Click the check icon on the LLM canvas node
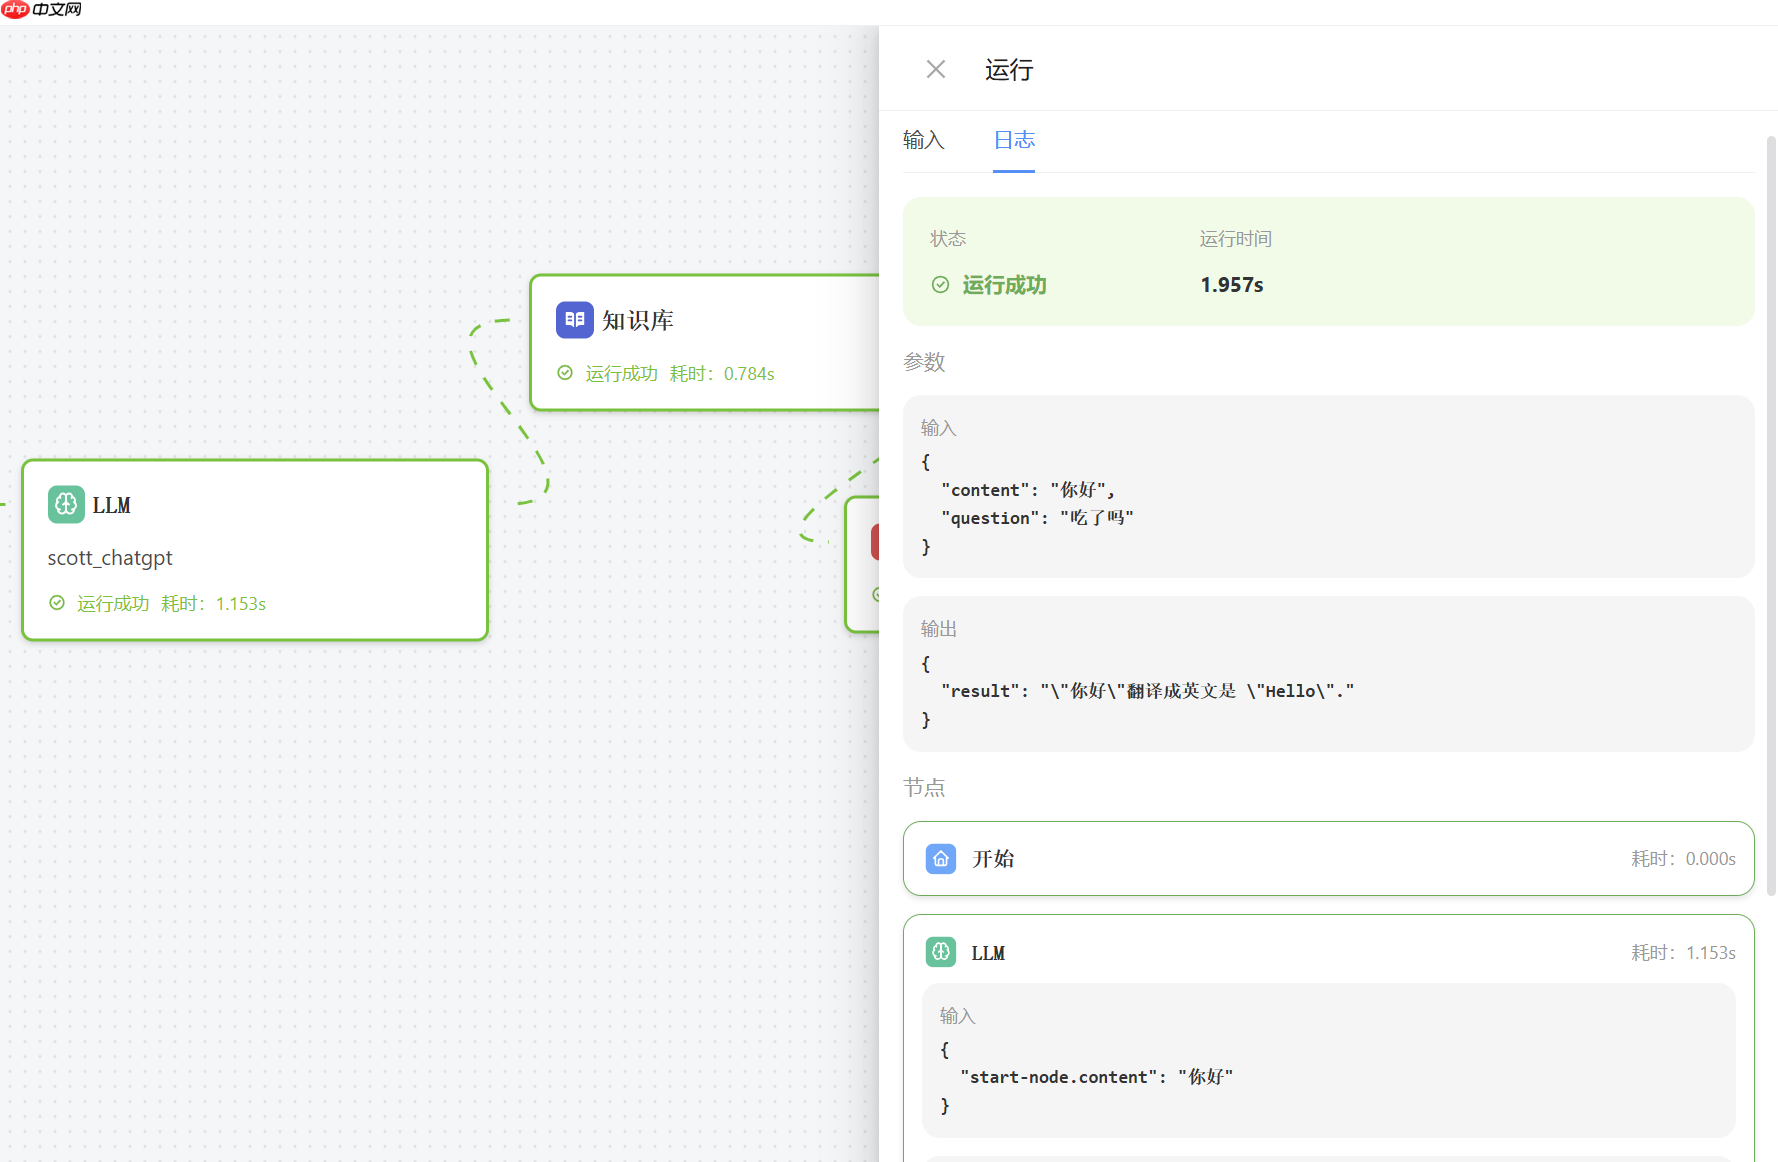 pyautogui.click(x=57, y=602)
